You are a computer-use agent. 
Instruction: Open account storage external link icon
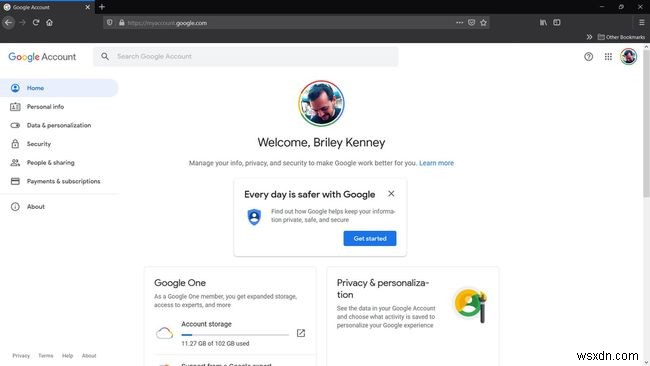point(301,333)
